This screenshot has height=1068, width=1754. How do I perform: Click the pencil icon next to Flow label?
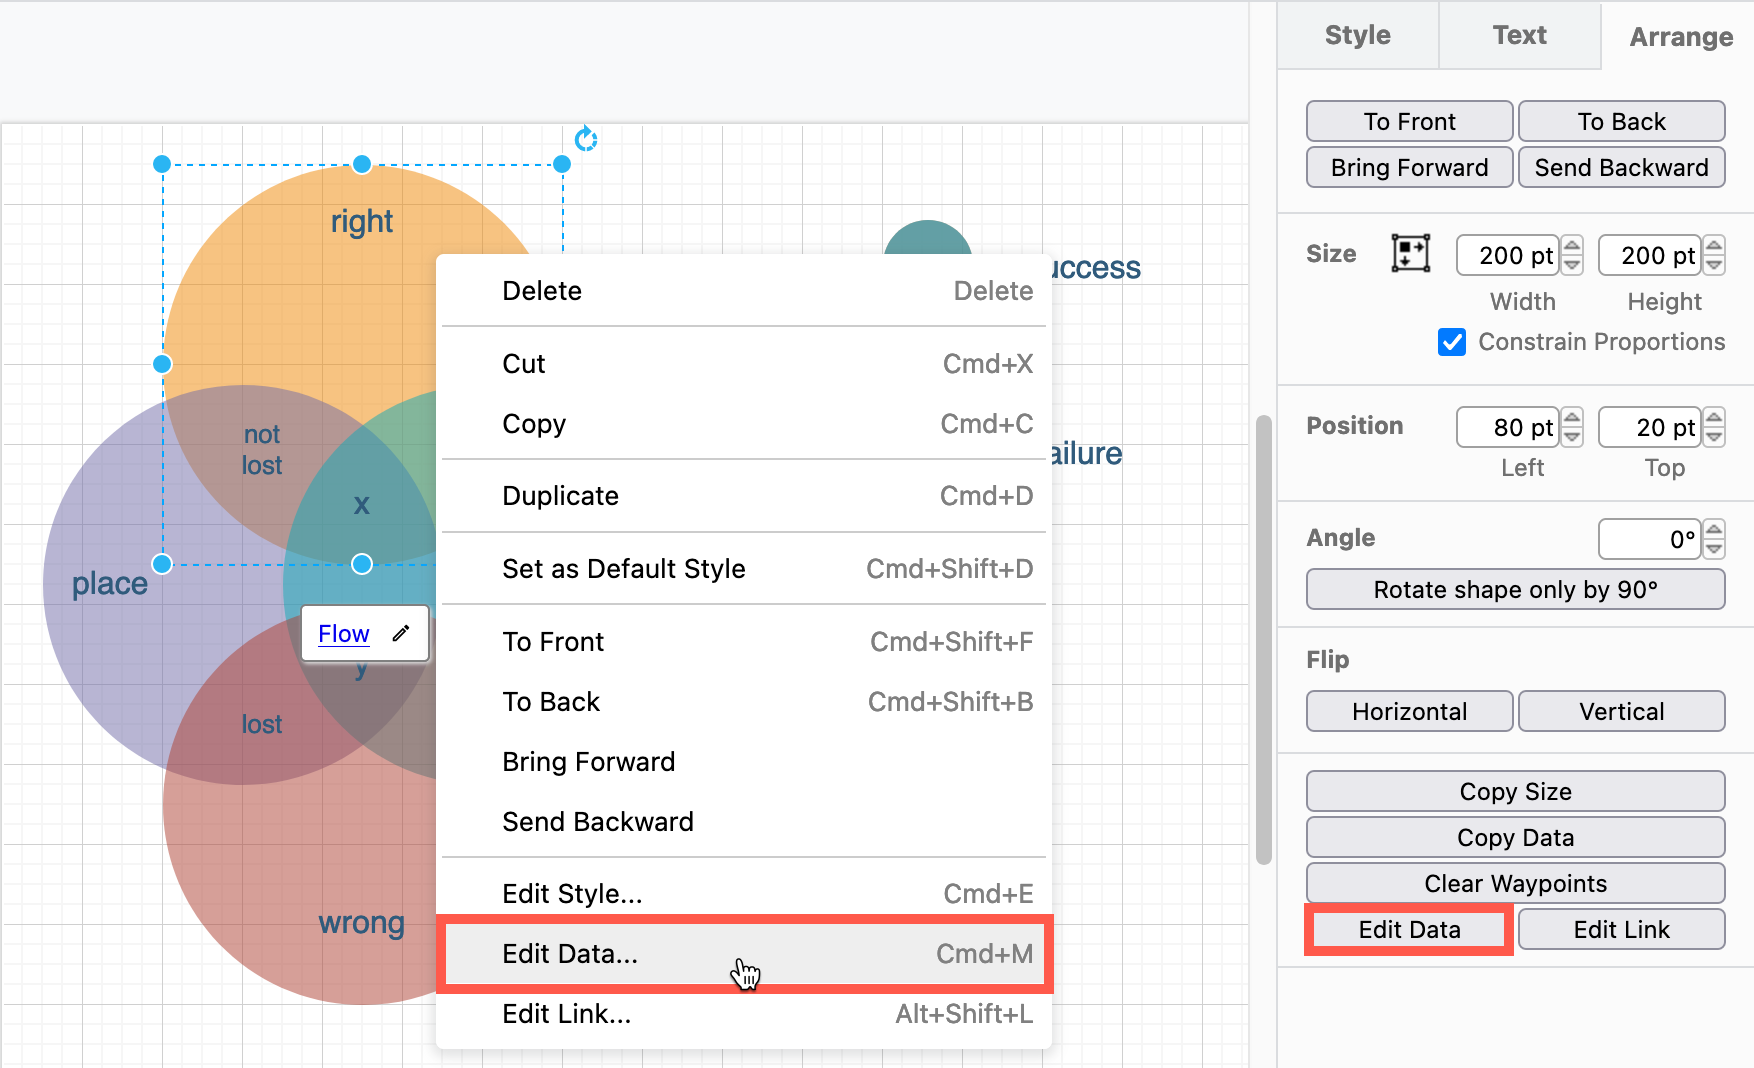pyautogui.click(x=401, y=633)
